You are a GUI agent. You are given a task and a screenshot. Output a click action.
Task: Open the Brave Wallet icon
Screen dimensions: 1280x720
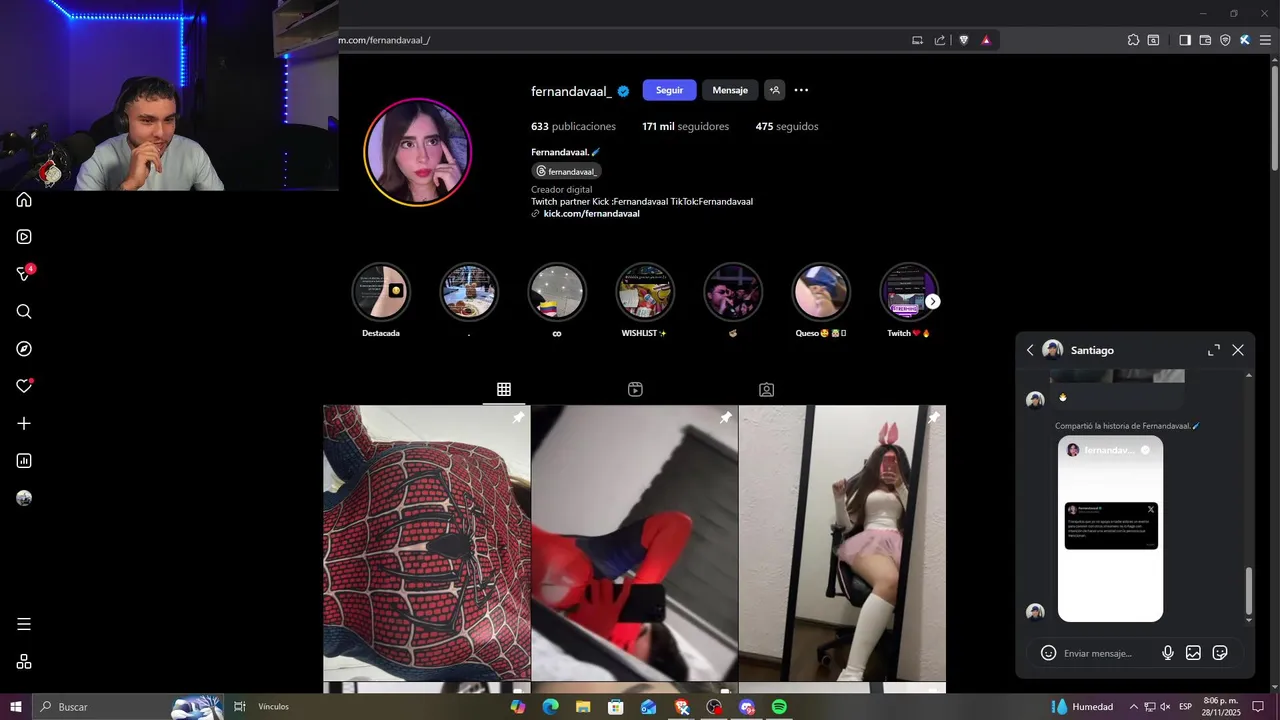click(1205, 40)
